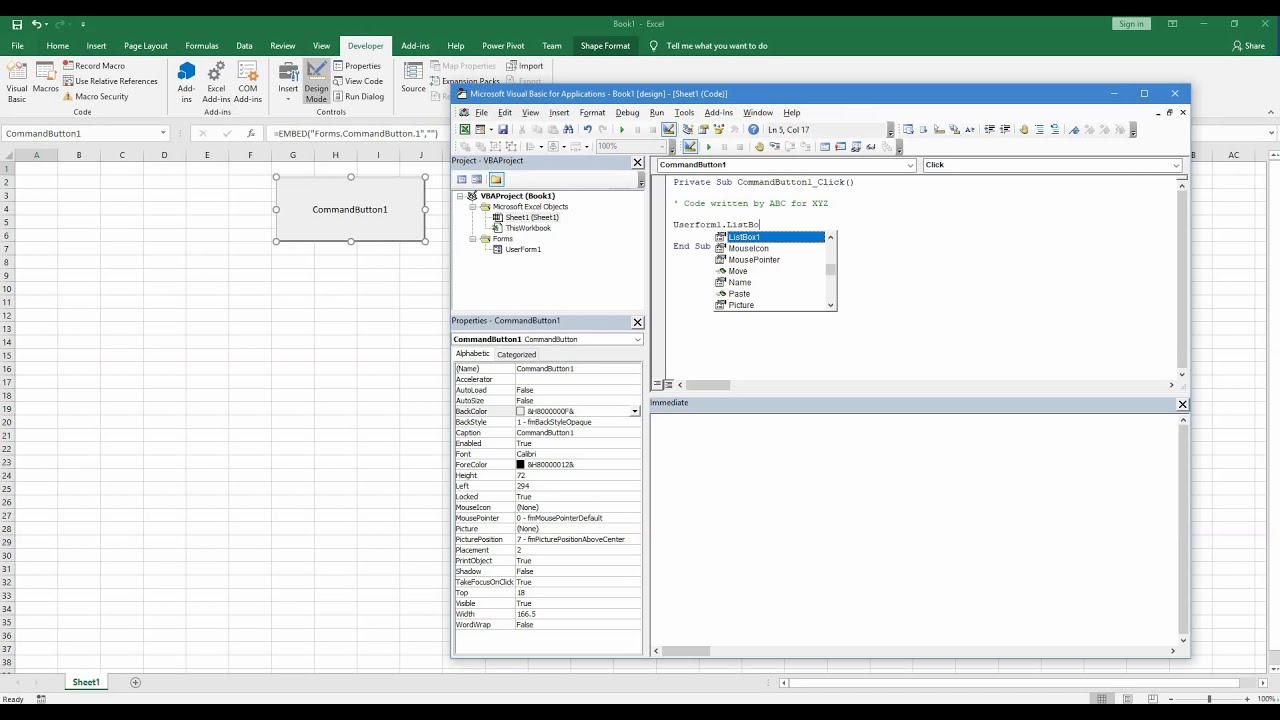
Task: Open the VBA Tools menu
Action: tap(684, 113)
